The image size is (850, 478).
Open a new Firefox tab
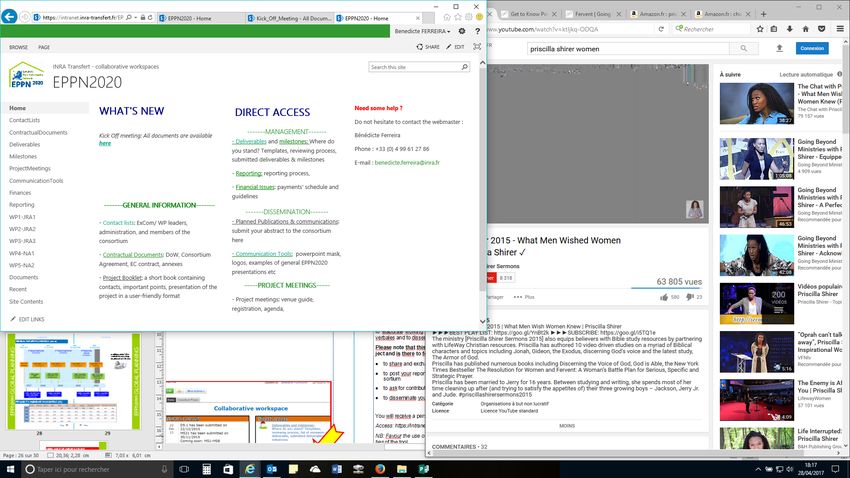(x=763, y=14)
